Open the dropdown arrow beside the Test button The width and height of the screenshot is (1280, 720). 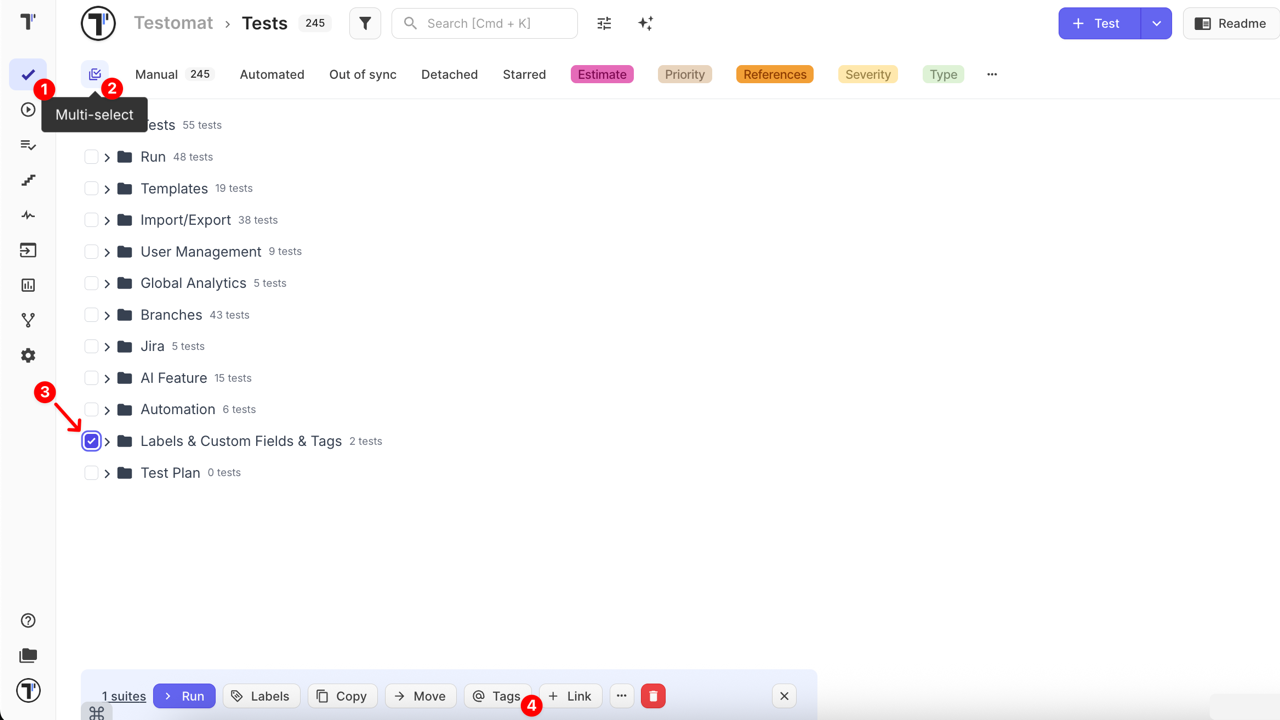pyautogui.click(x=1156, y=23)
